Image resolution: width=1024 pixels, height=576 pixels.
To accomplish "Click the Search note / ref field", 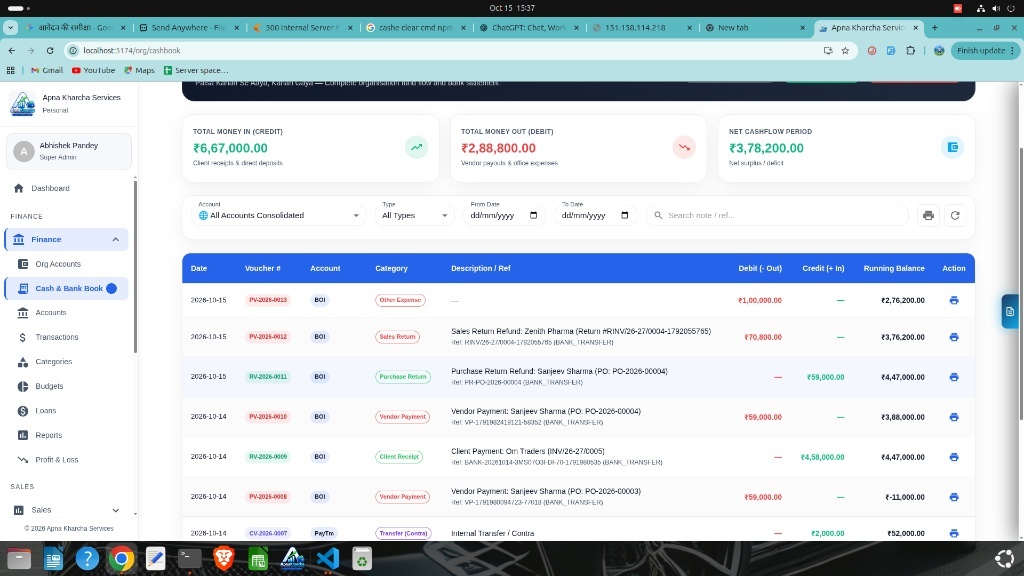I will point(777,216).
